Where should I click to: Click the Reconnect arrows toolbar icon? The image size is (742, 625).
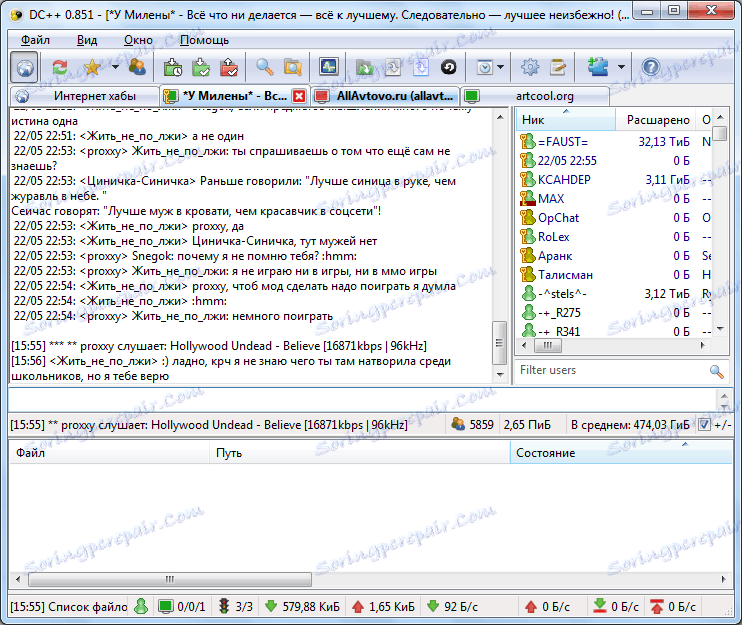[60, 67]
